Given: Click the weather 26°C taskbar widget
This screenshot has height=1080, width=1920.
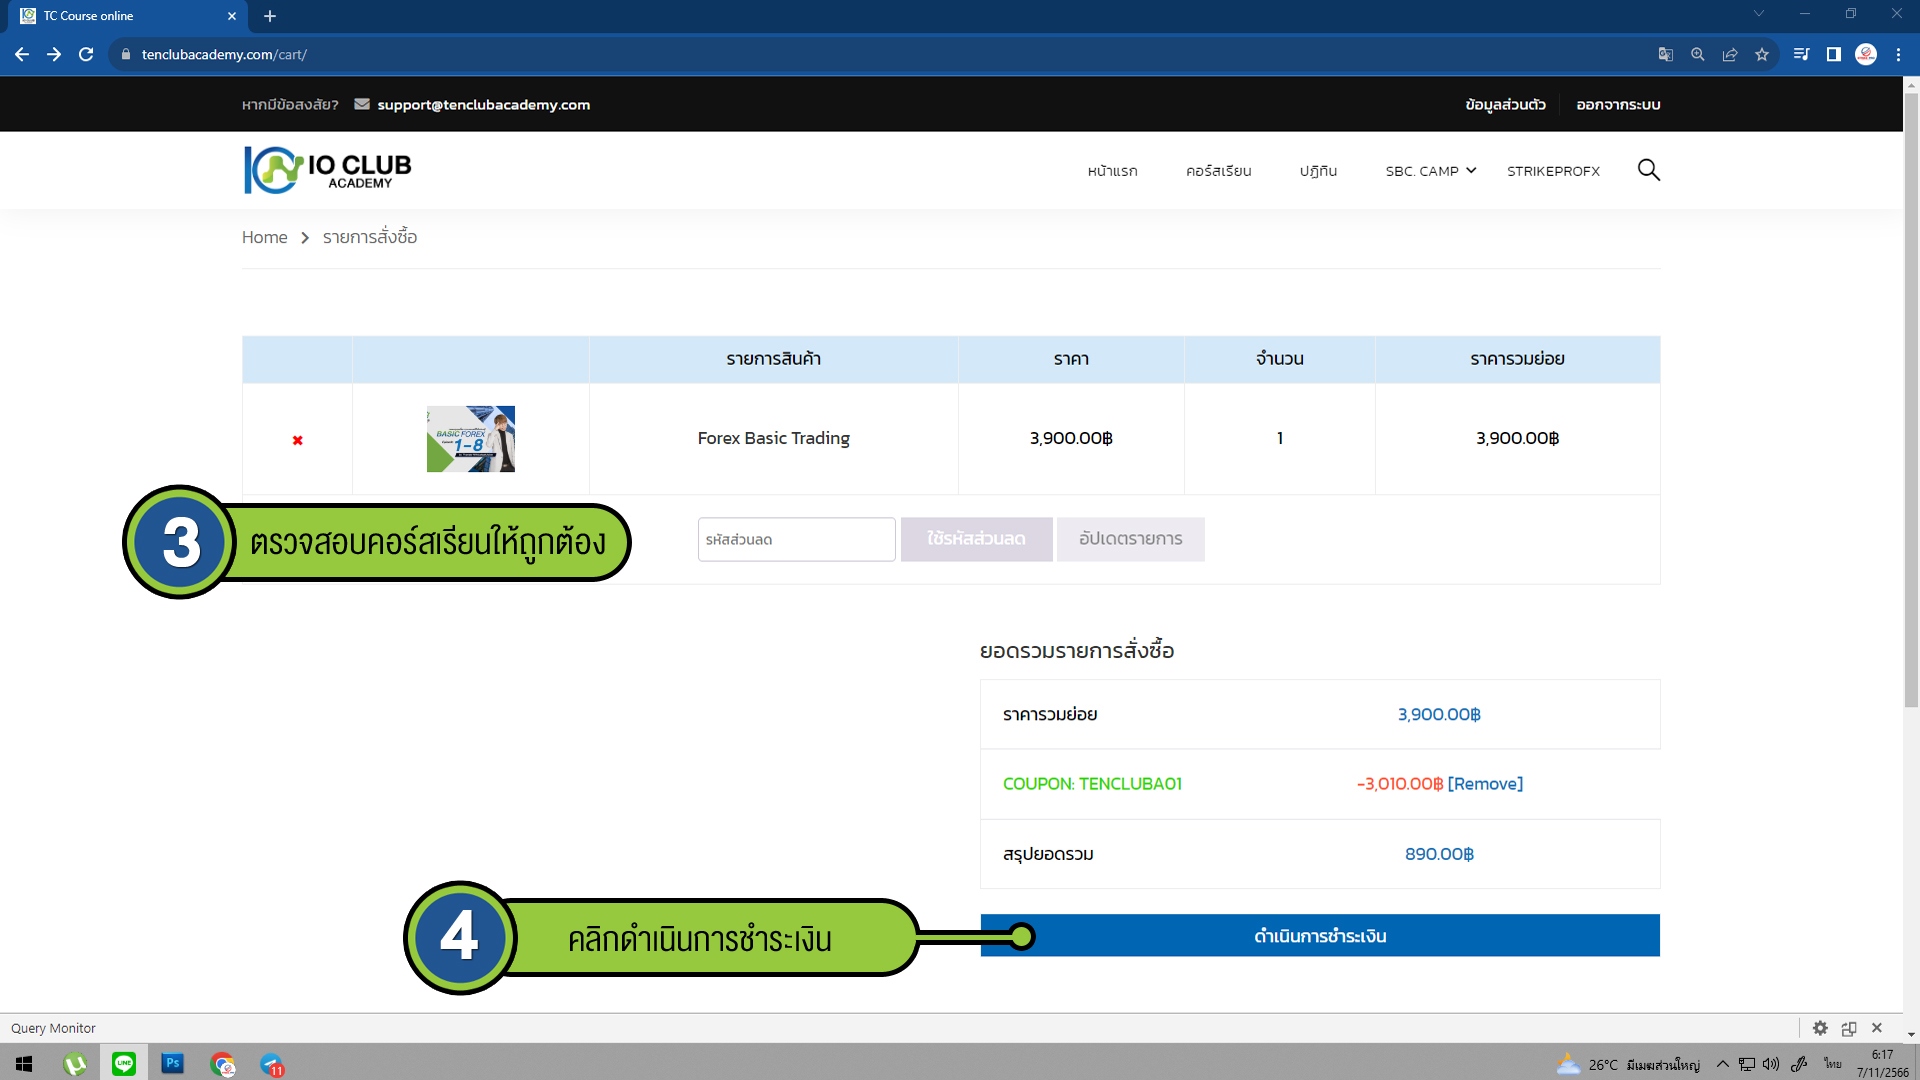Looking at the screenshot, I should (1628, 1064).
